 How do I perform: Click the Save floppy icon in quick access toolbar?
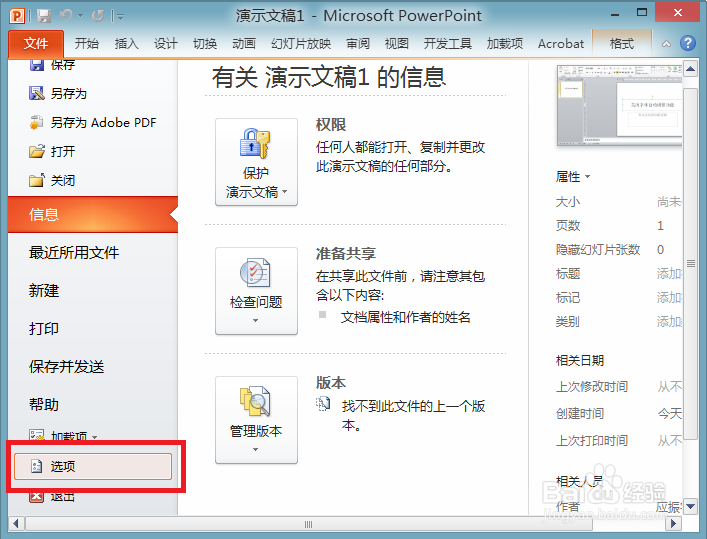pos(44,16)
